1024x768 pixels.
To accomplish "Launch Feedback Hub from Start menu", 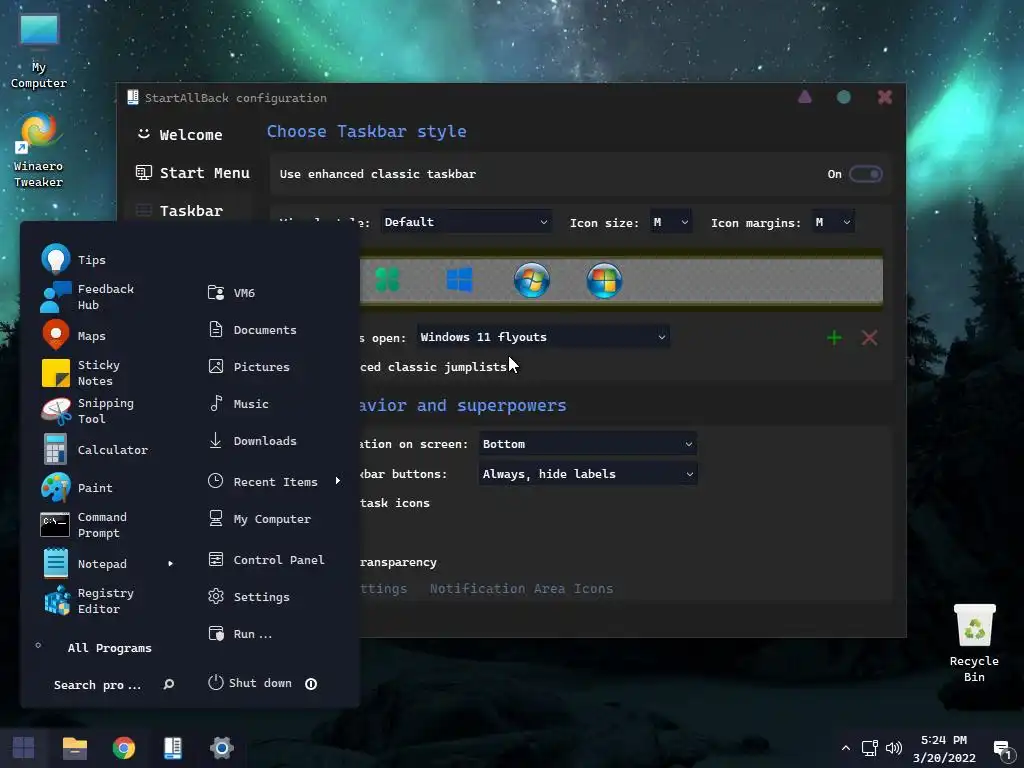I will pyautogui.click(x=88, y=297).
